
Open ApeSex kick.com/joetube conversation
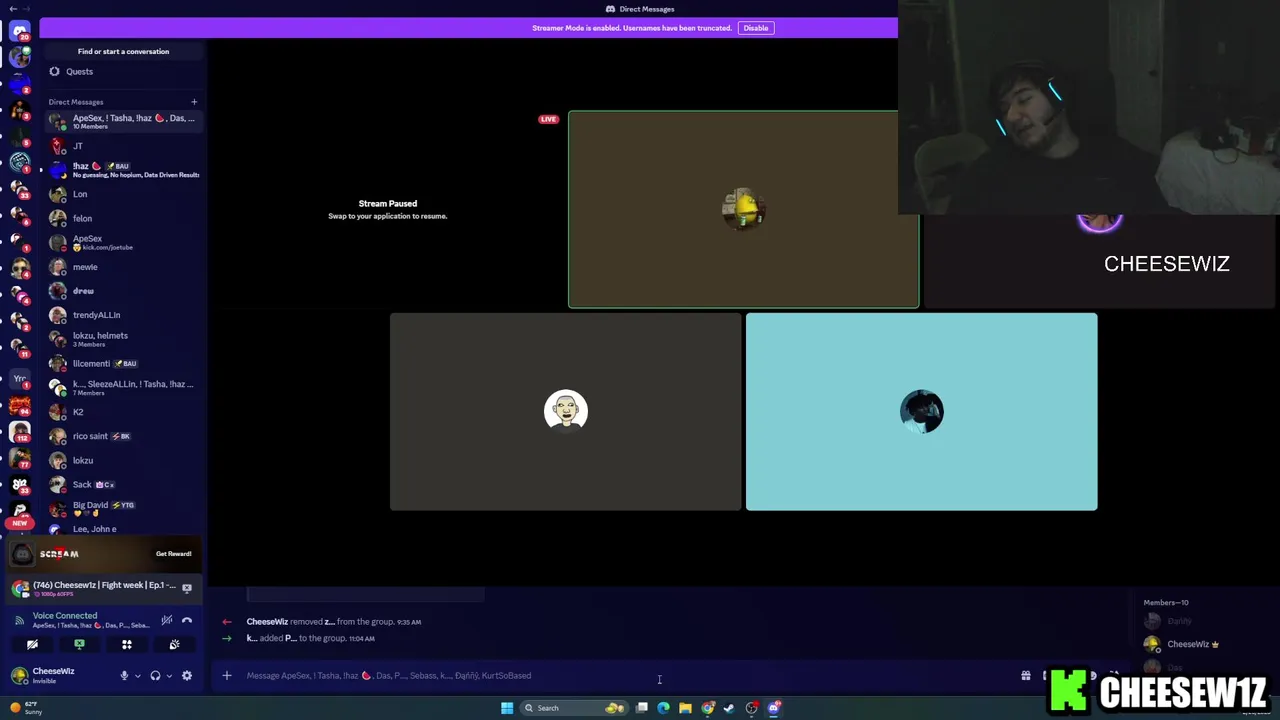tap(123, 243)
